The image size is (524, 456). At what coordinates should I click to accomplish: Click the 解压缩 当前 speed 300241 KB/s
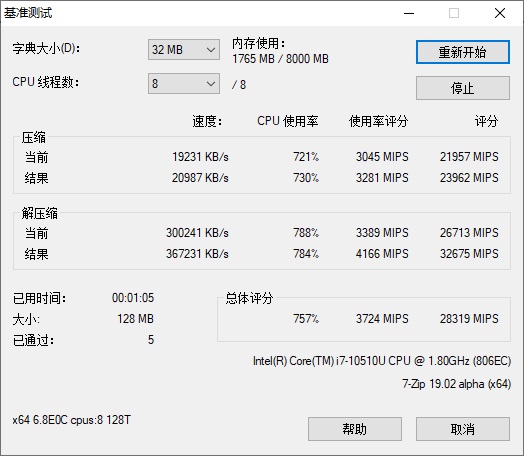197,233
